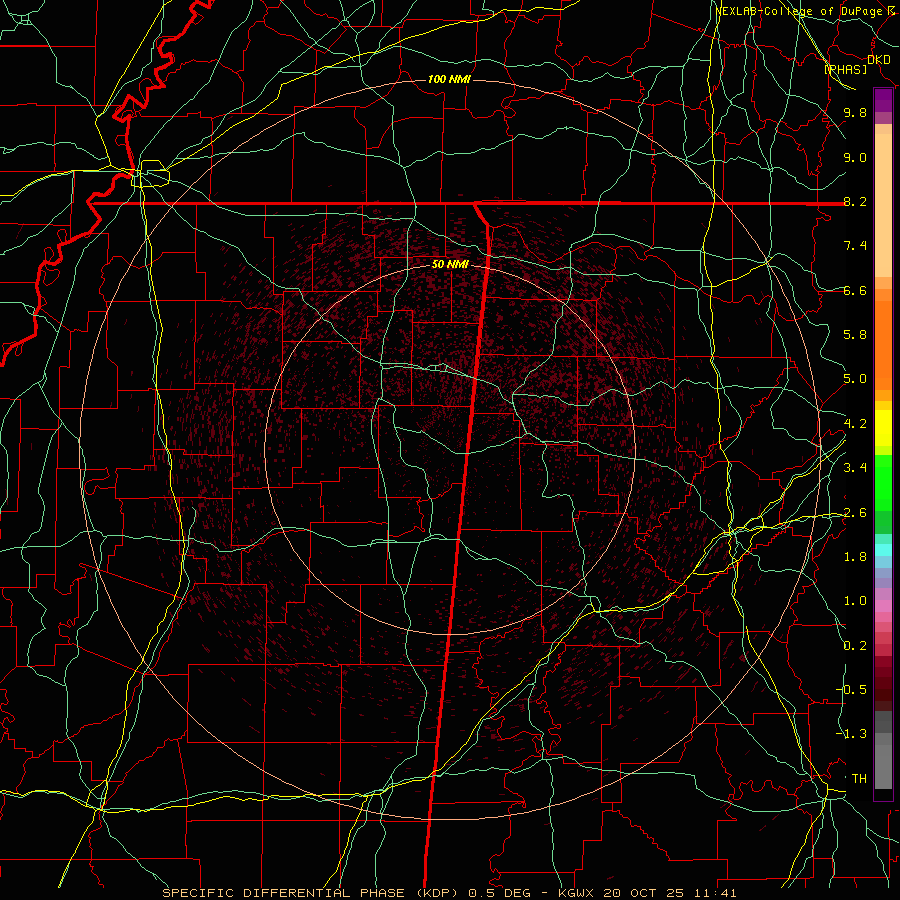The height and width of the screenshot is (900, 900).
Task: Click the 6.6 value on the color scale
Action: [855, 290]
